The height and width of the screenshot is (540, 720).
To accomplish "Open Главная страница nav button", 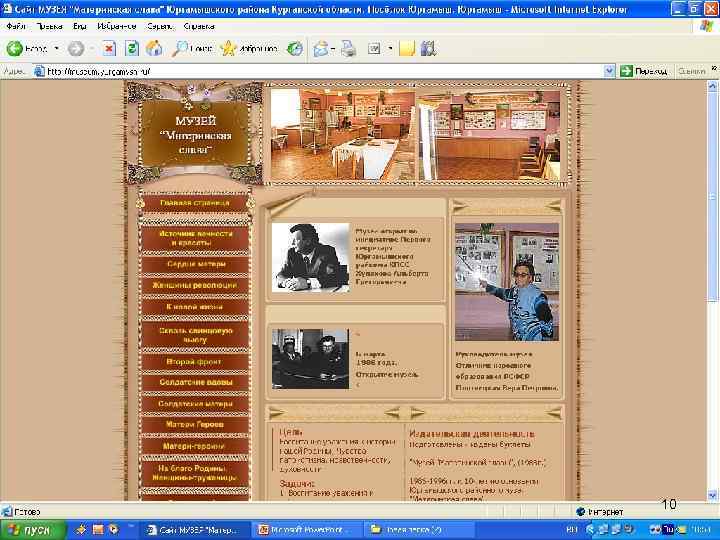I will click(195, 203).
